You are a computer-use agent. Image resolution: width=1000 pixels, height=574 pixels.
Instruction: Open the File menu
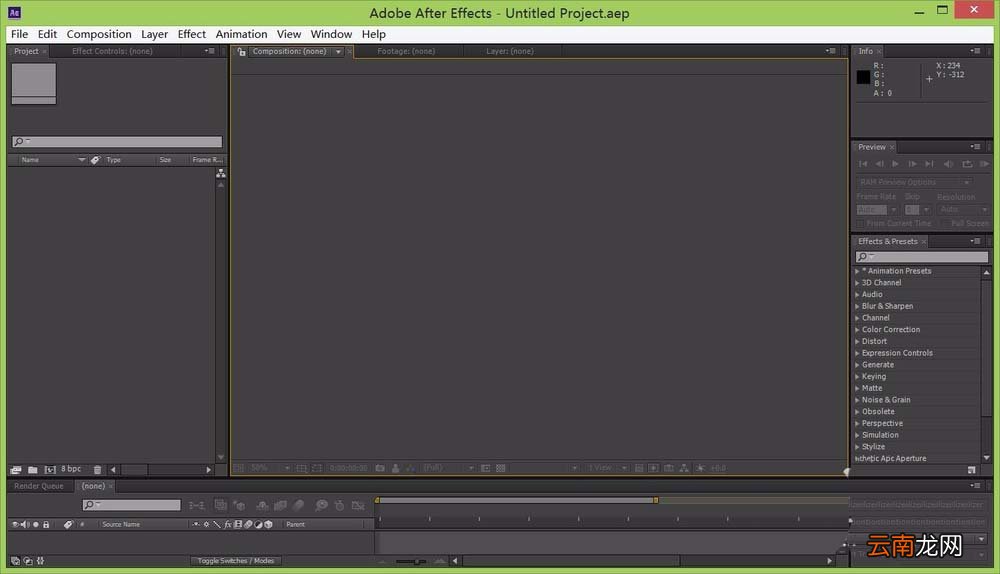point(19,34)
